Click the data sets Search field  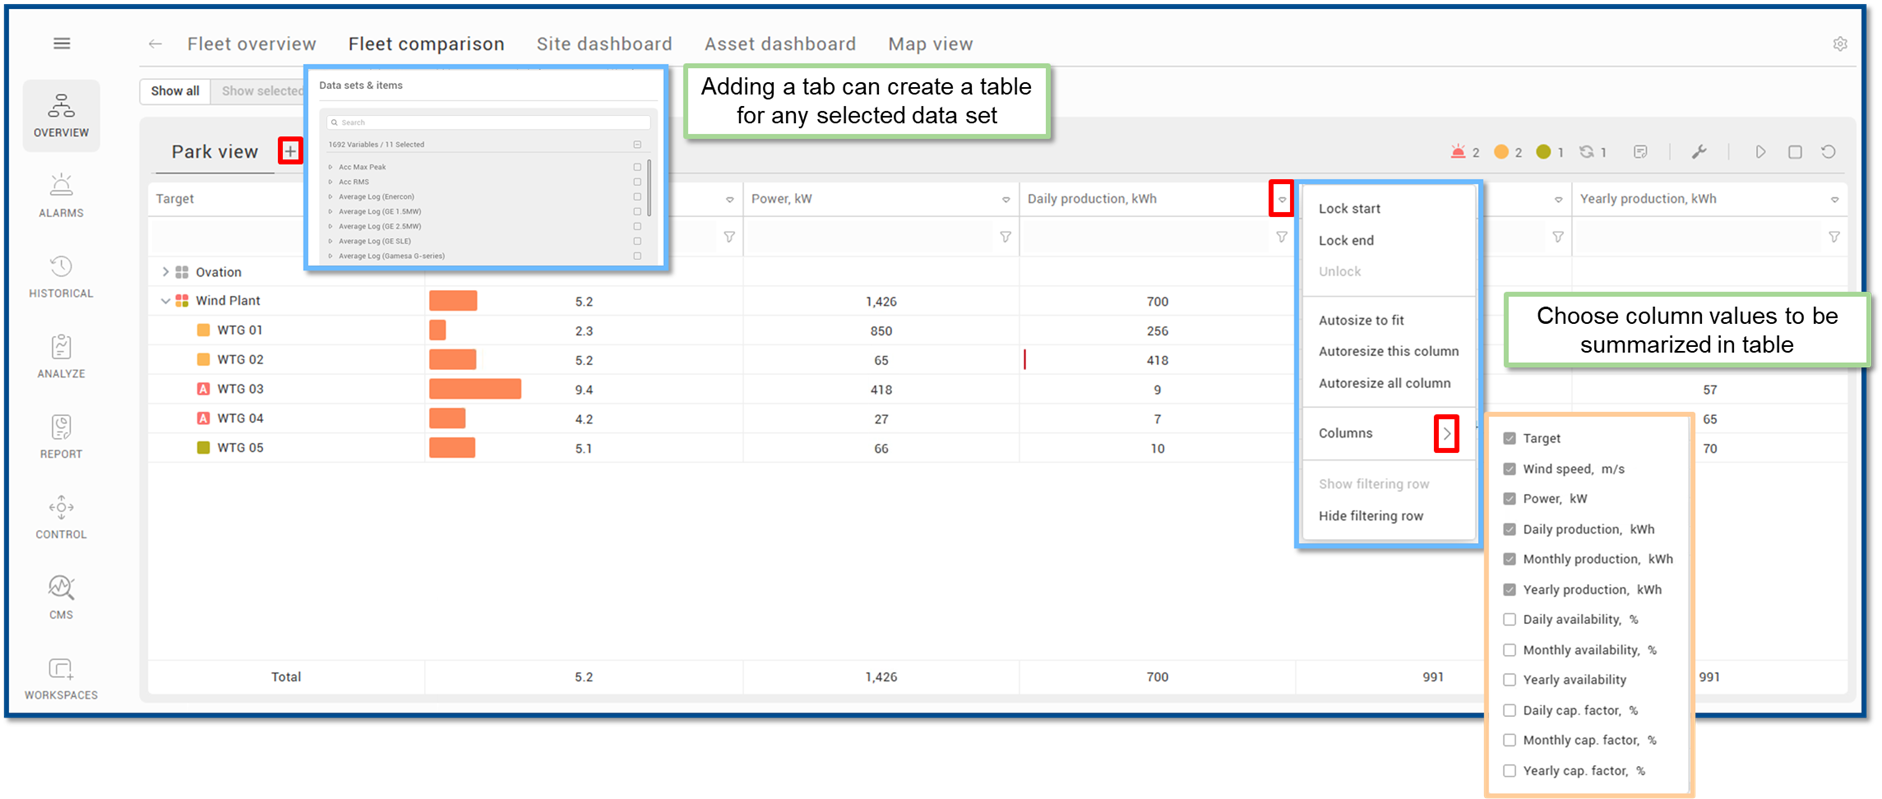pyautogui.click(x=489, y=123)
